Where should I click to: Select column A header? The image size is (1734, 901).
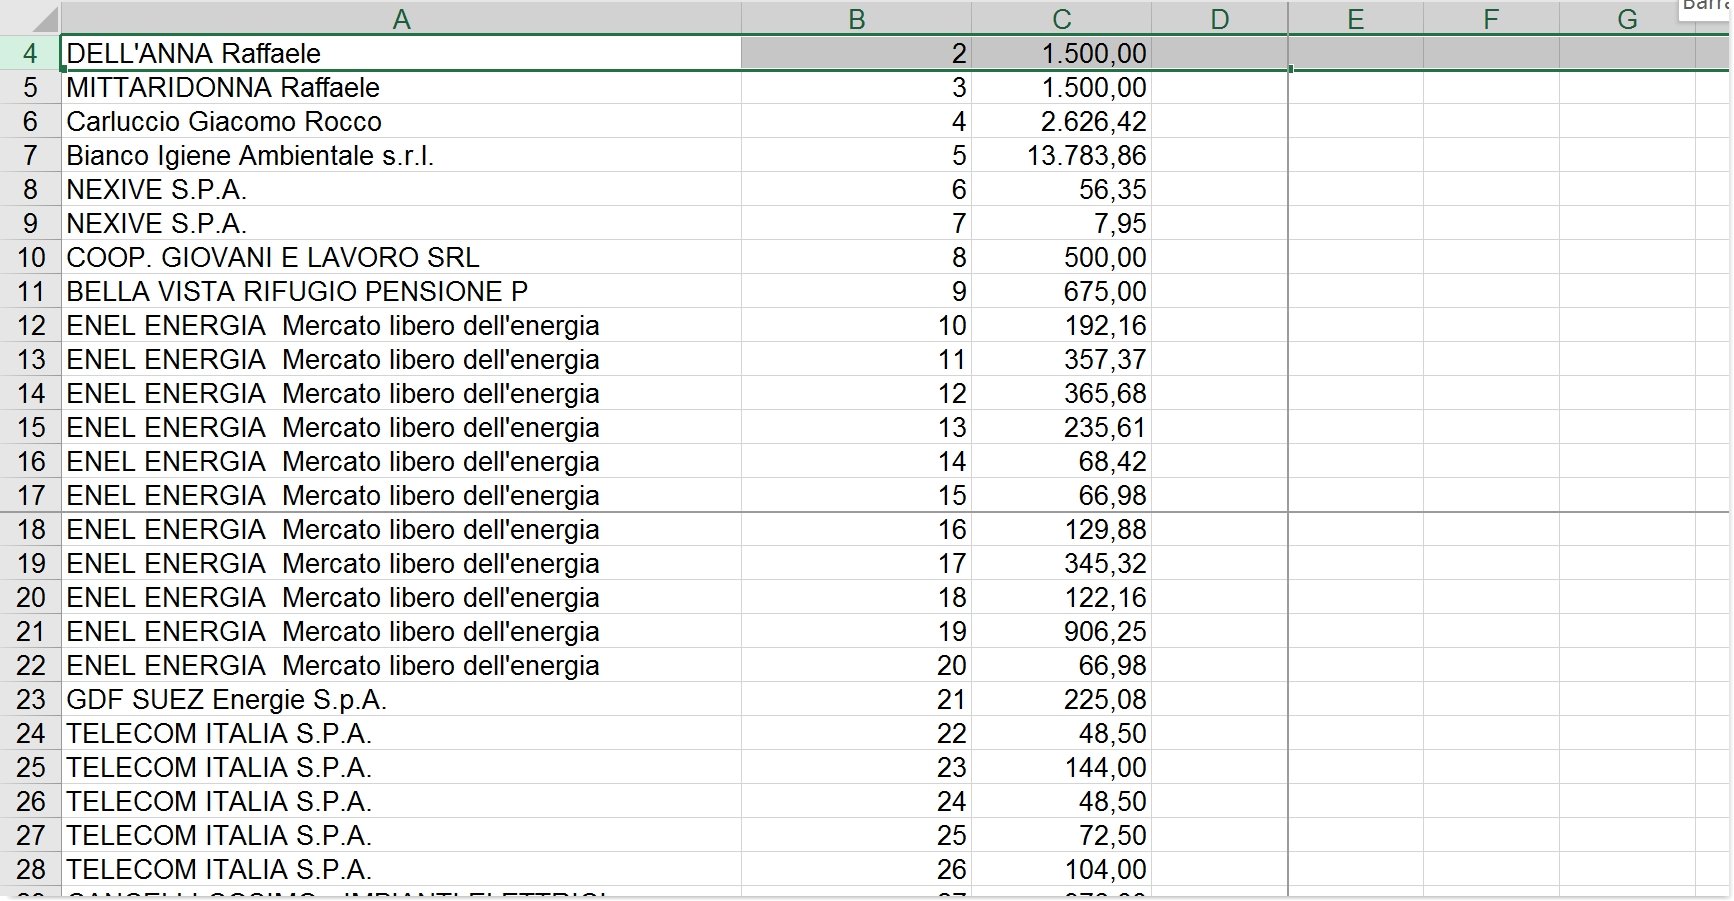point(401,19)
